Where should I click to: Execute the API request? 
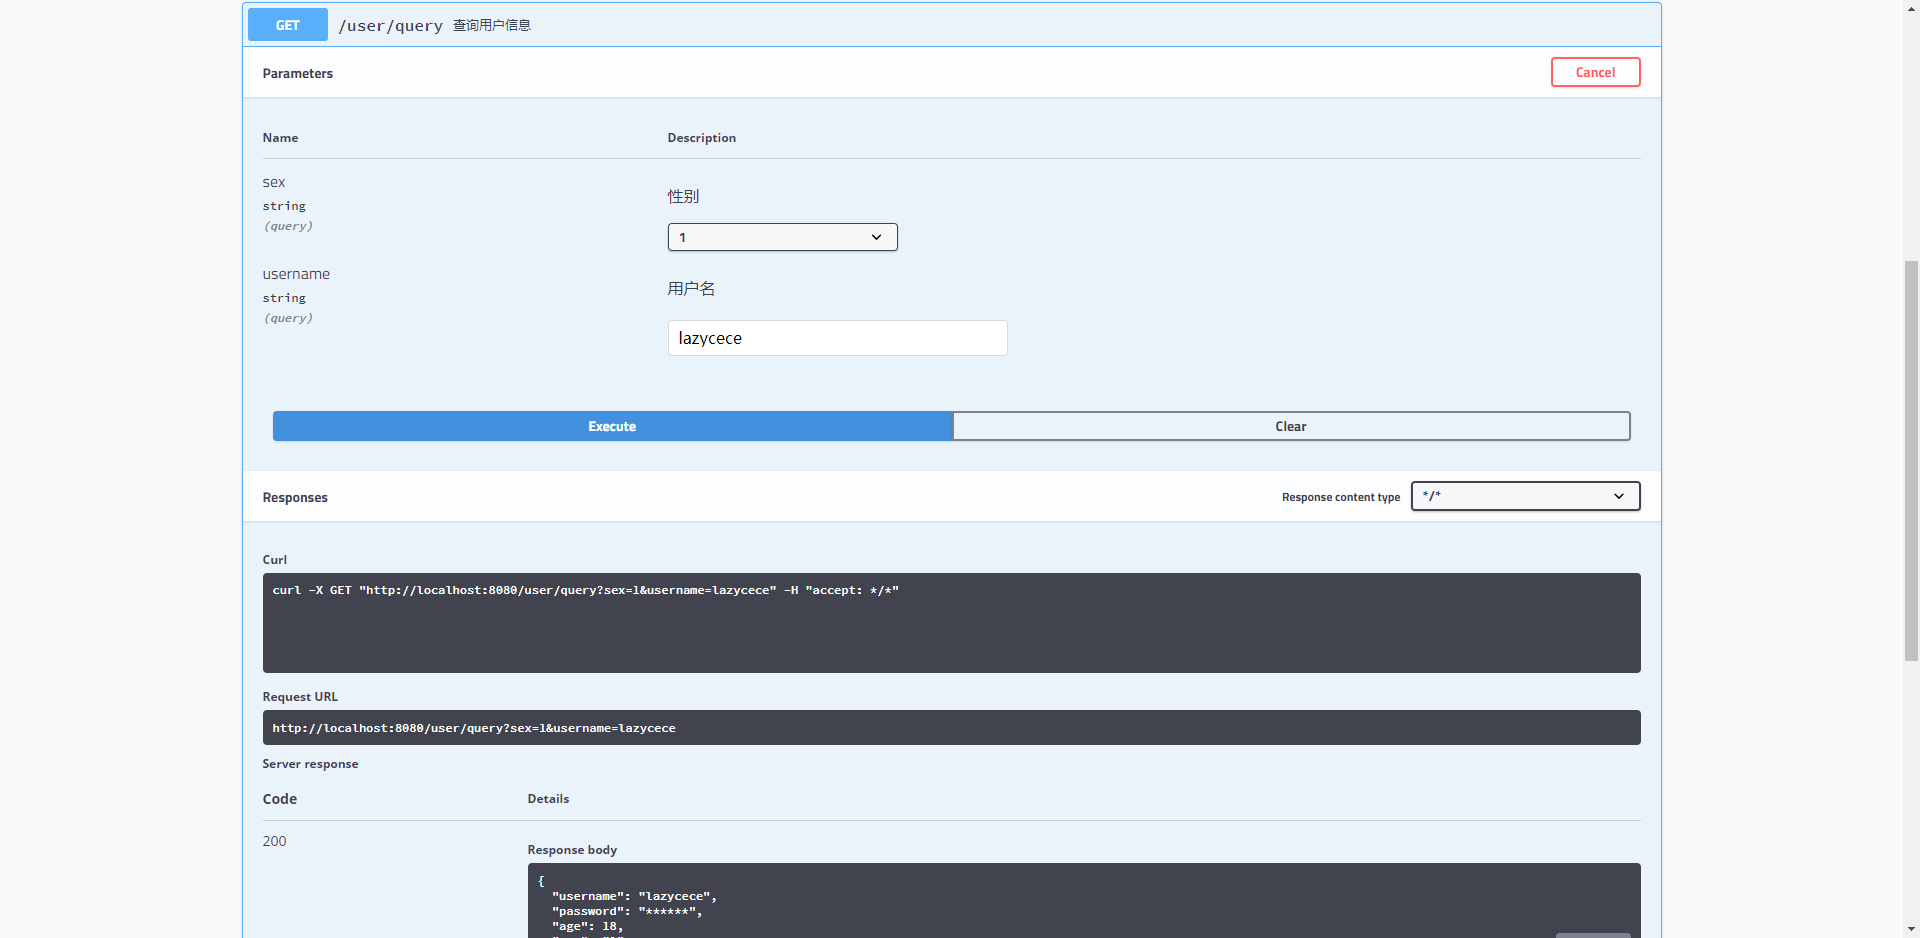612,426
